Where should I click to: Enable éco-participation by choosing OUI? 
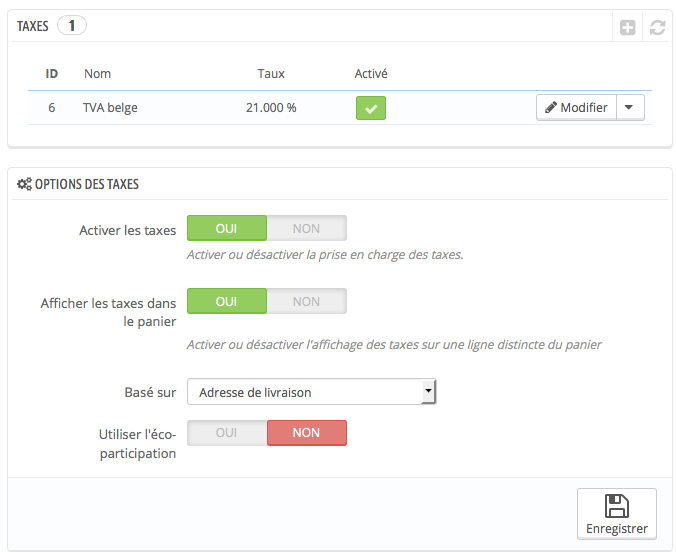click(x=227, y=433)
